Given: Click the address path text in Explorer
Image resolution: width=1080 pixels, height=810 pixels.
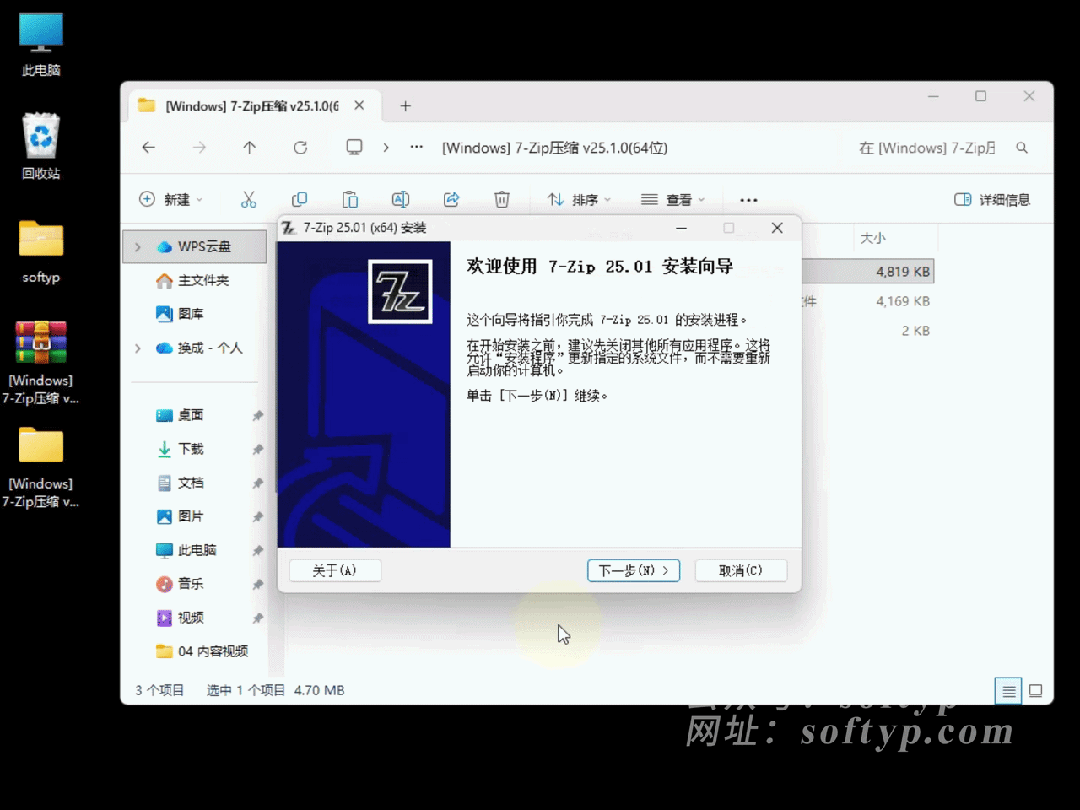Looking at the screenshot, I should (554, 148).
